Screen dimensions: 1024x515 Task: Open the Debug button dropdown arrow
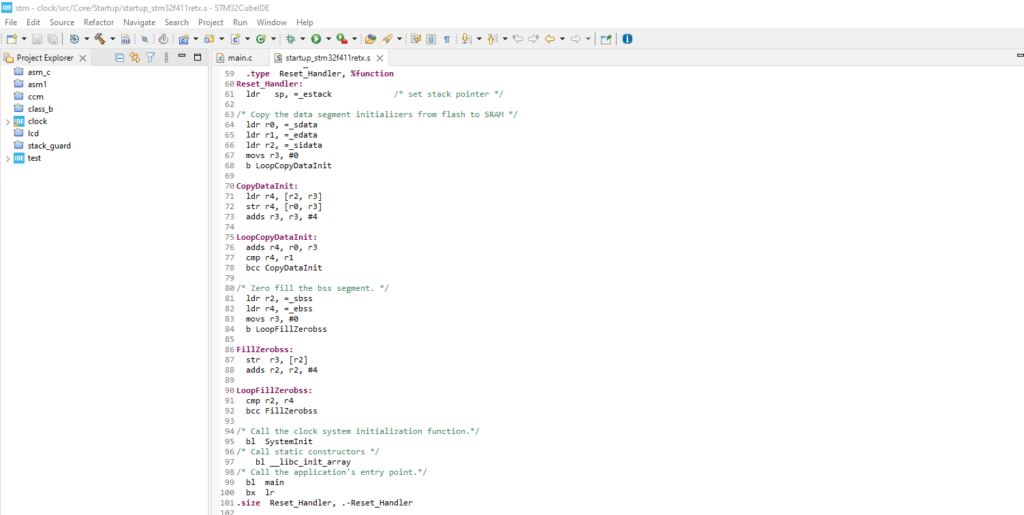(302, 39)
